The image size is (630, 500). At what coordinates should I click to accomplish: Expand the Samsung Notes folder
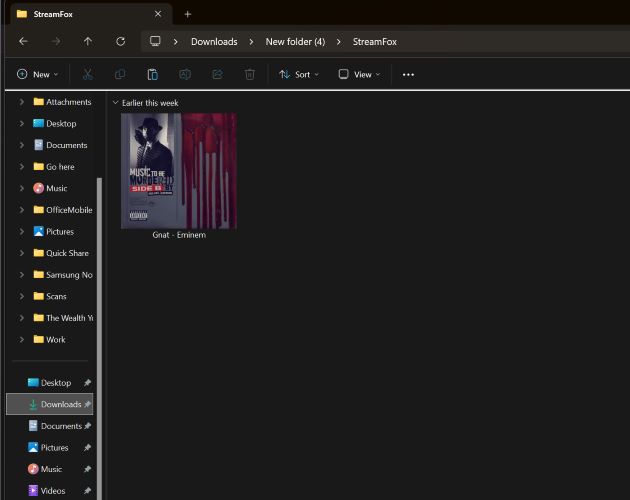pyautogui.click(x=21, y=275)
